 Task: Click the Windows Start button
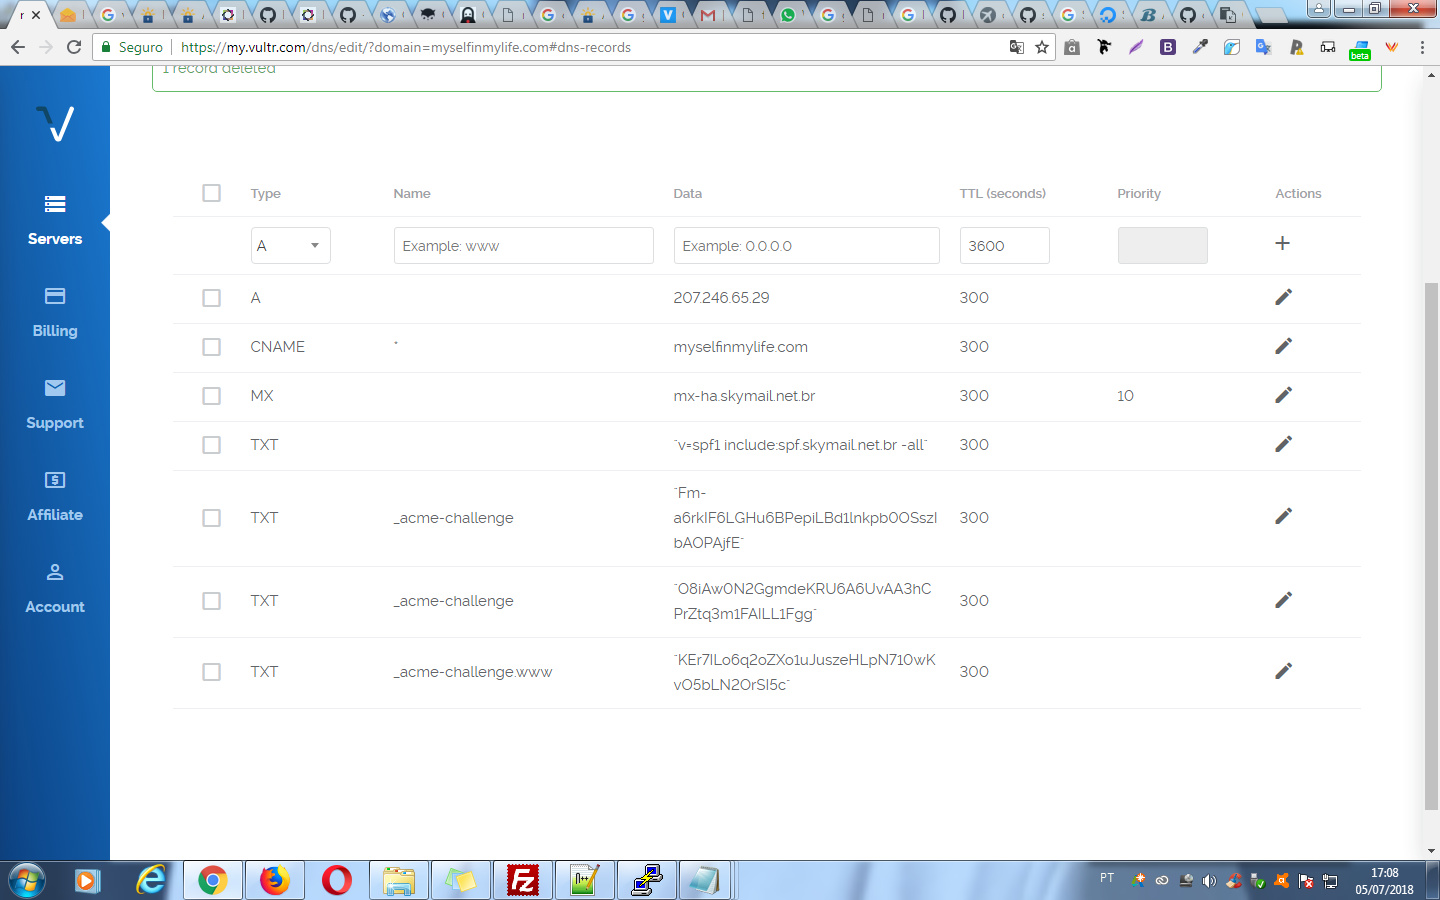tap(26, 880)
